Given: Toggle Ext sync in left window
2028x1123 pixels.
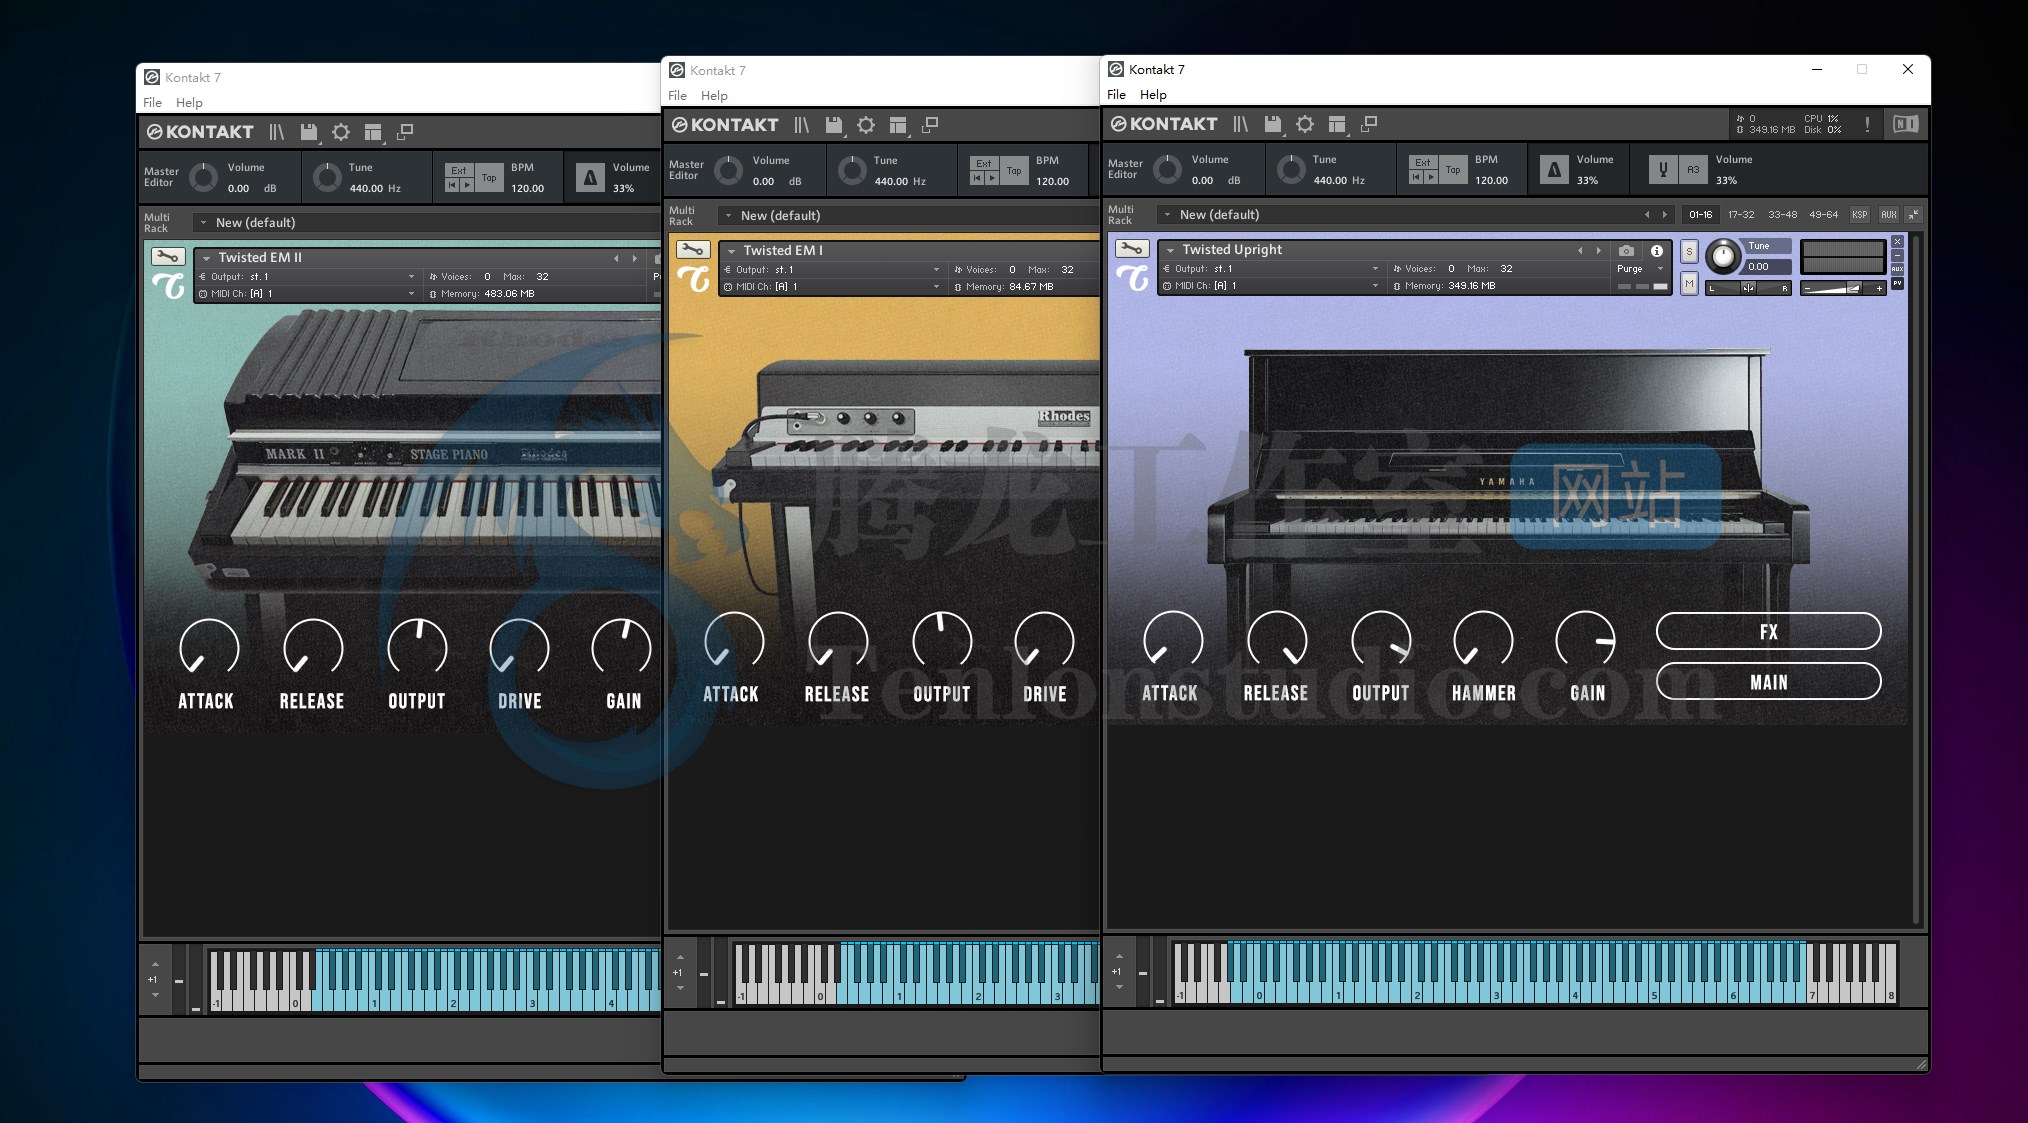Looking at the screenshot, I should [459, 171].
